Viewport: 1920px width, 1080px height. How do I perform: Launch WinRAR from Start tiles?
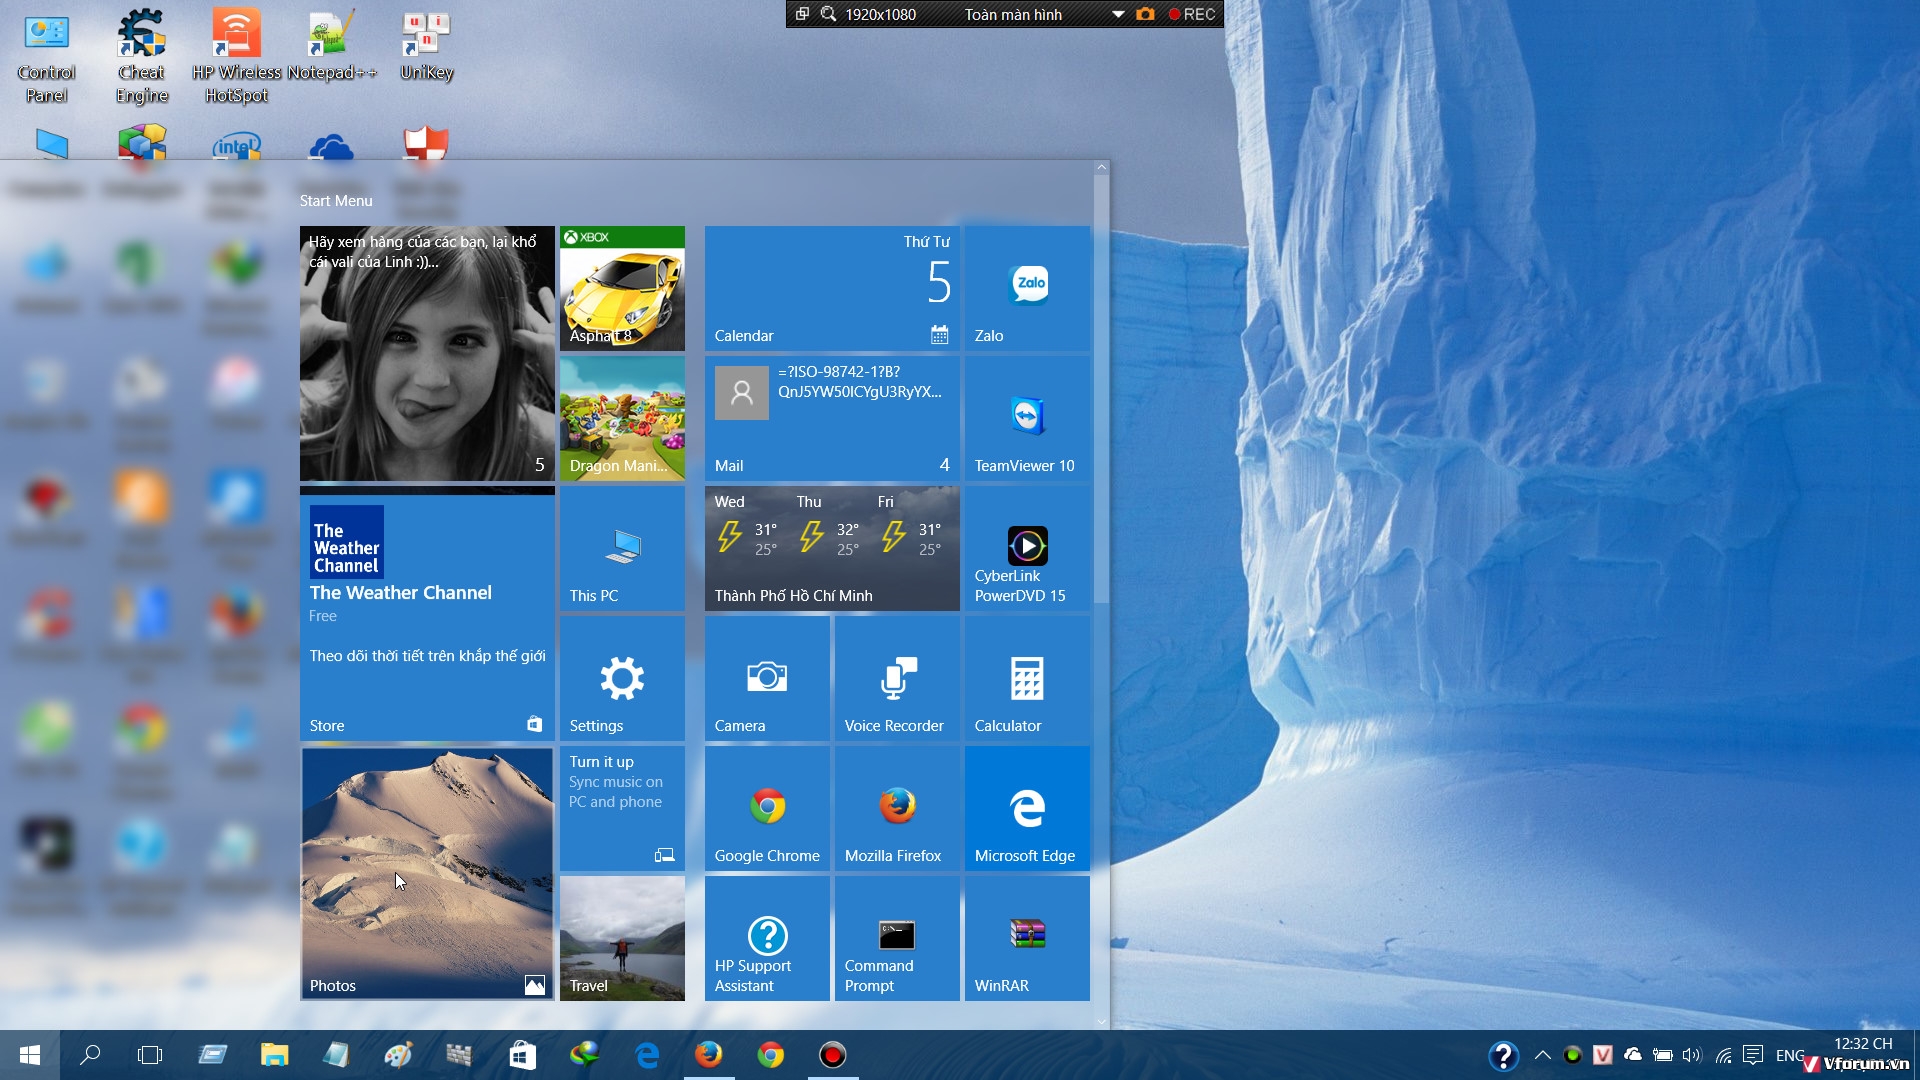tap(1027, 938)
